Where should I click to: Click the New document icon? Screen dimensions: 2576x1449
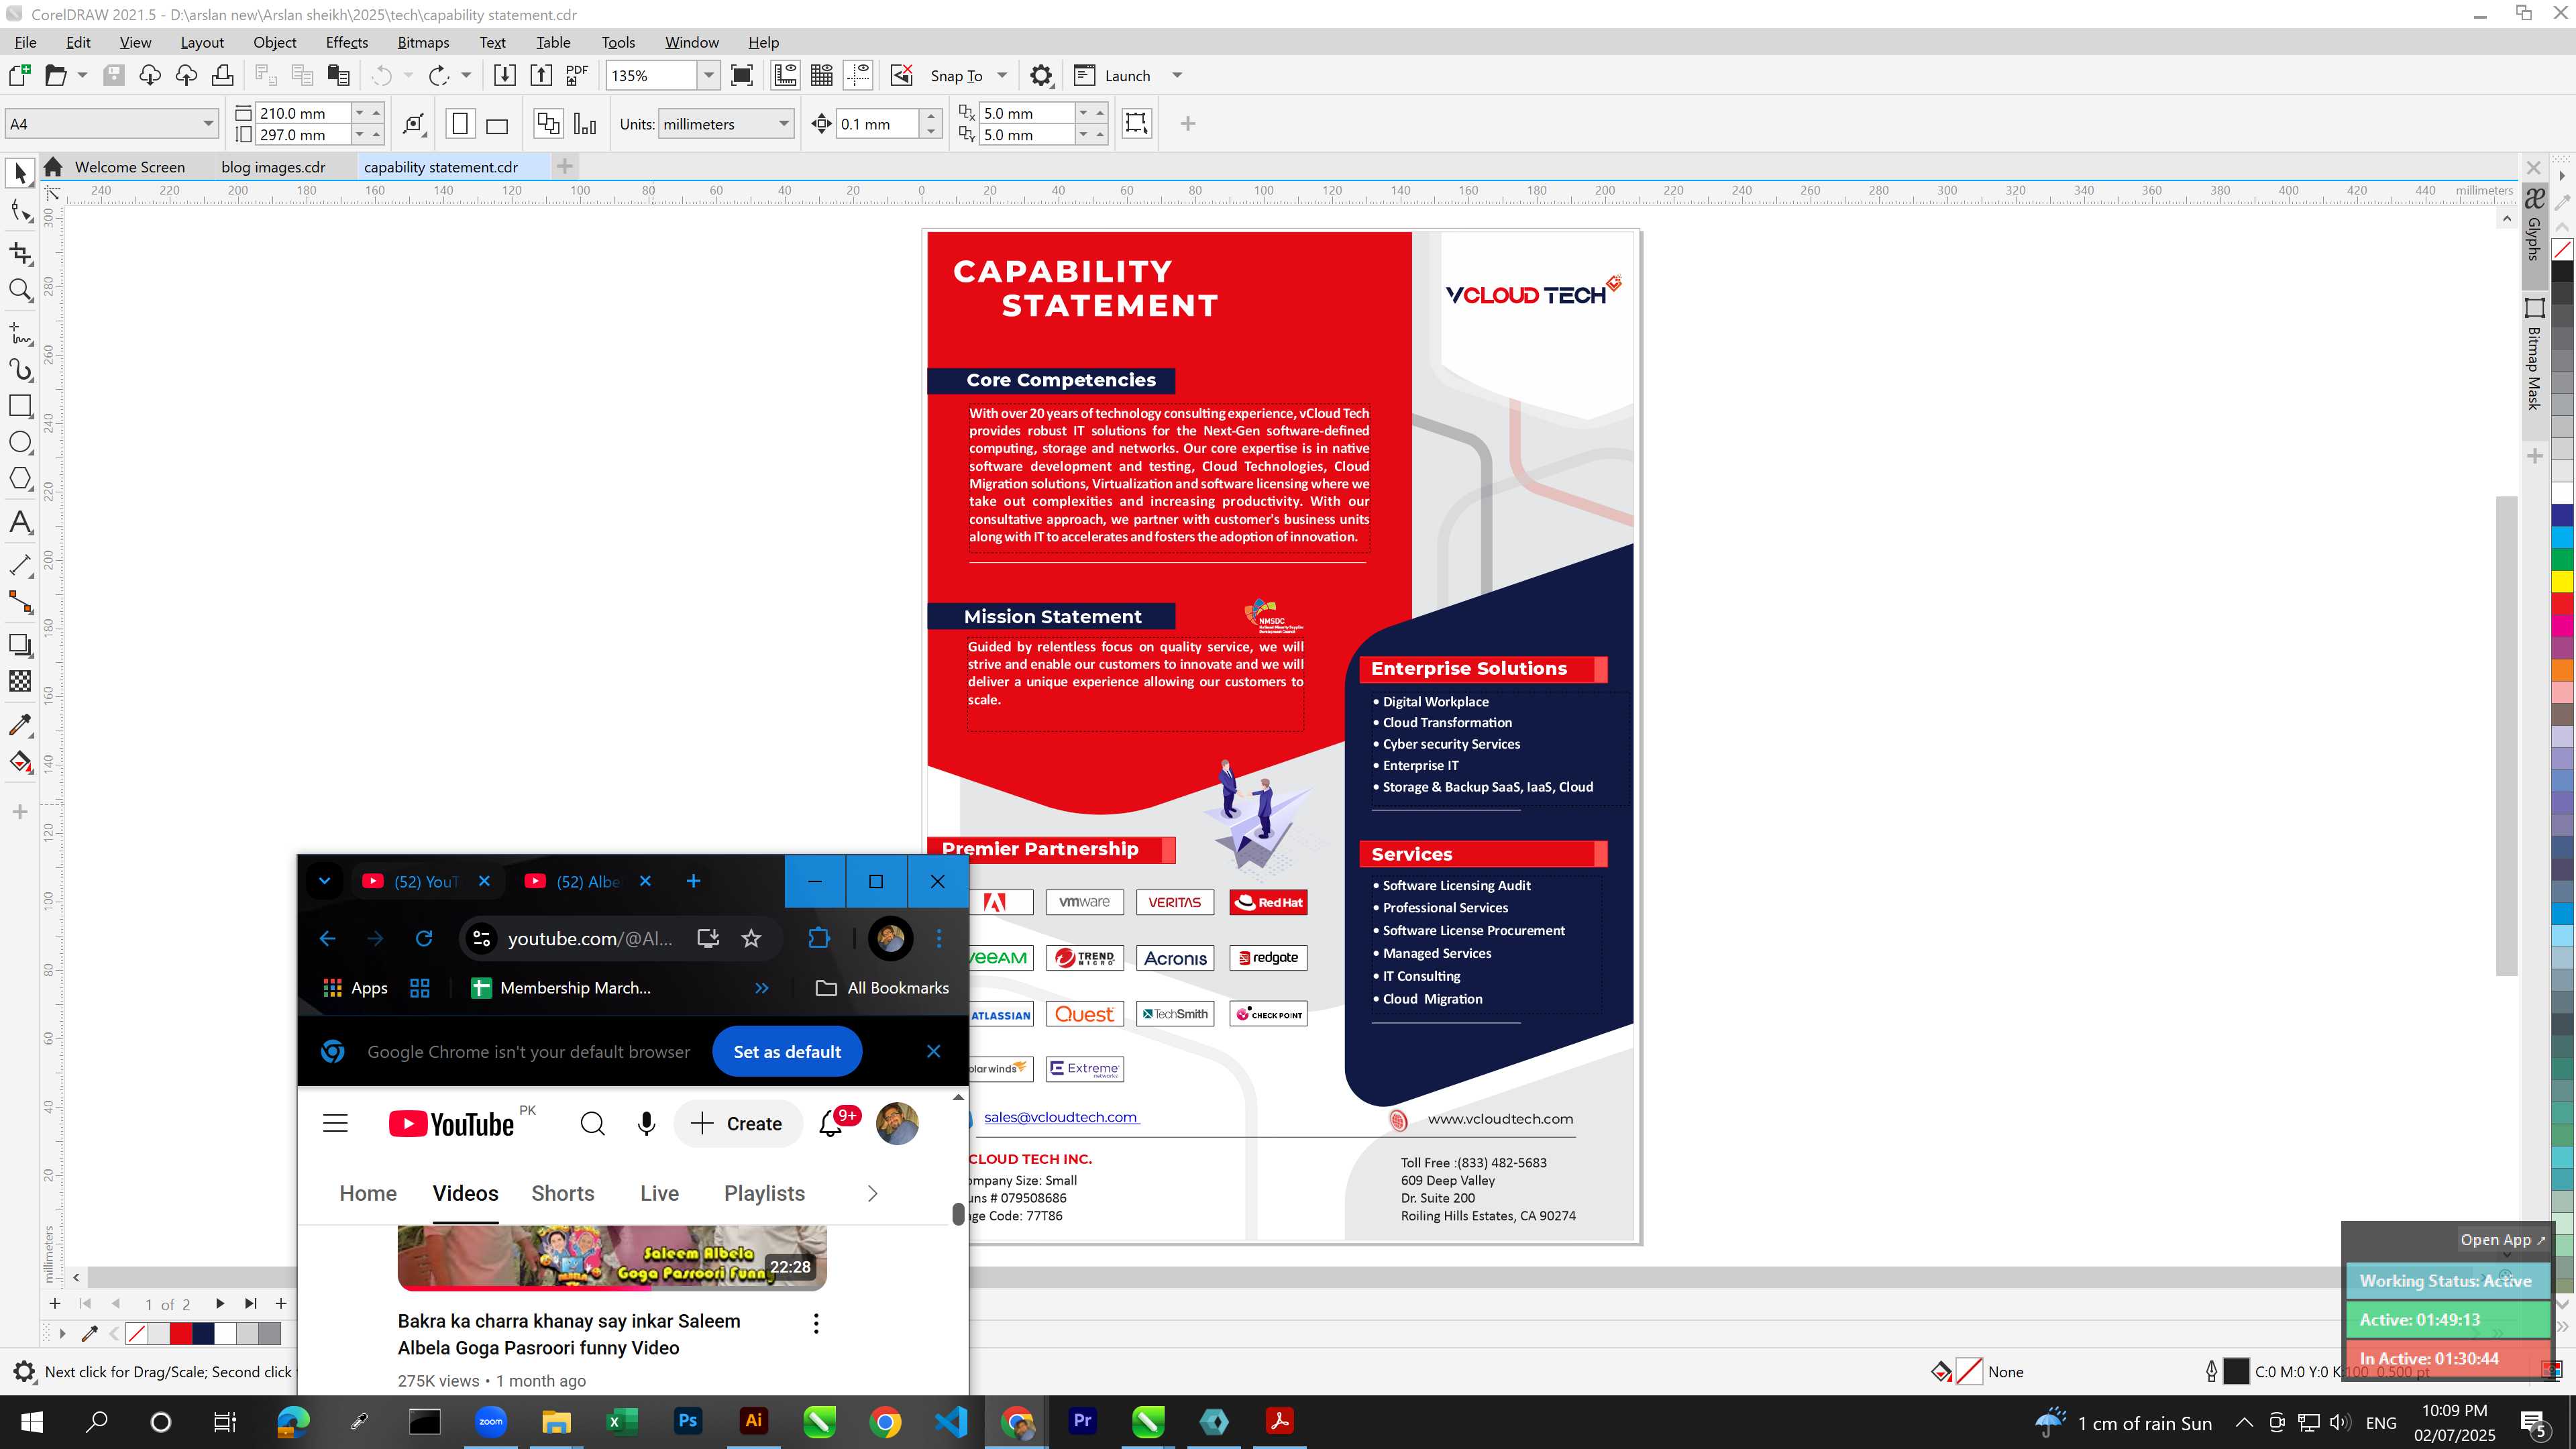click(x=19, y=76)
